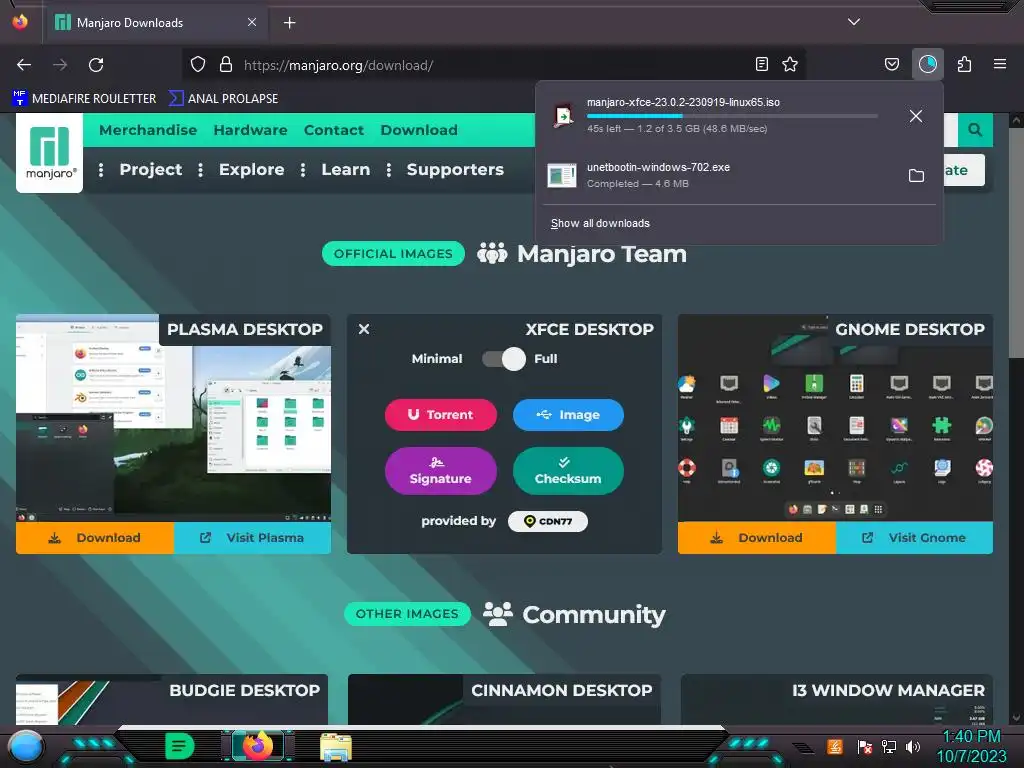1024x768 pixels.
Task: Cancel the manjaro-xfce ISO download
Action: click(916, 116)
